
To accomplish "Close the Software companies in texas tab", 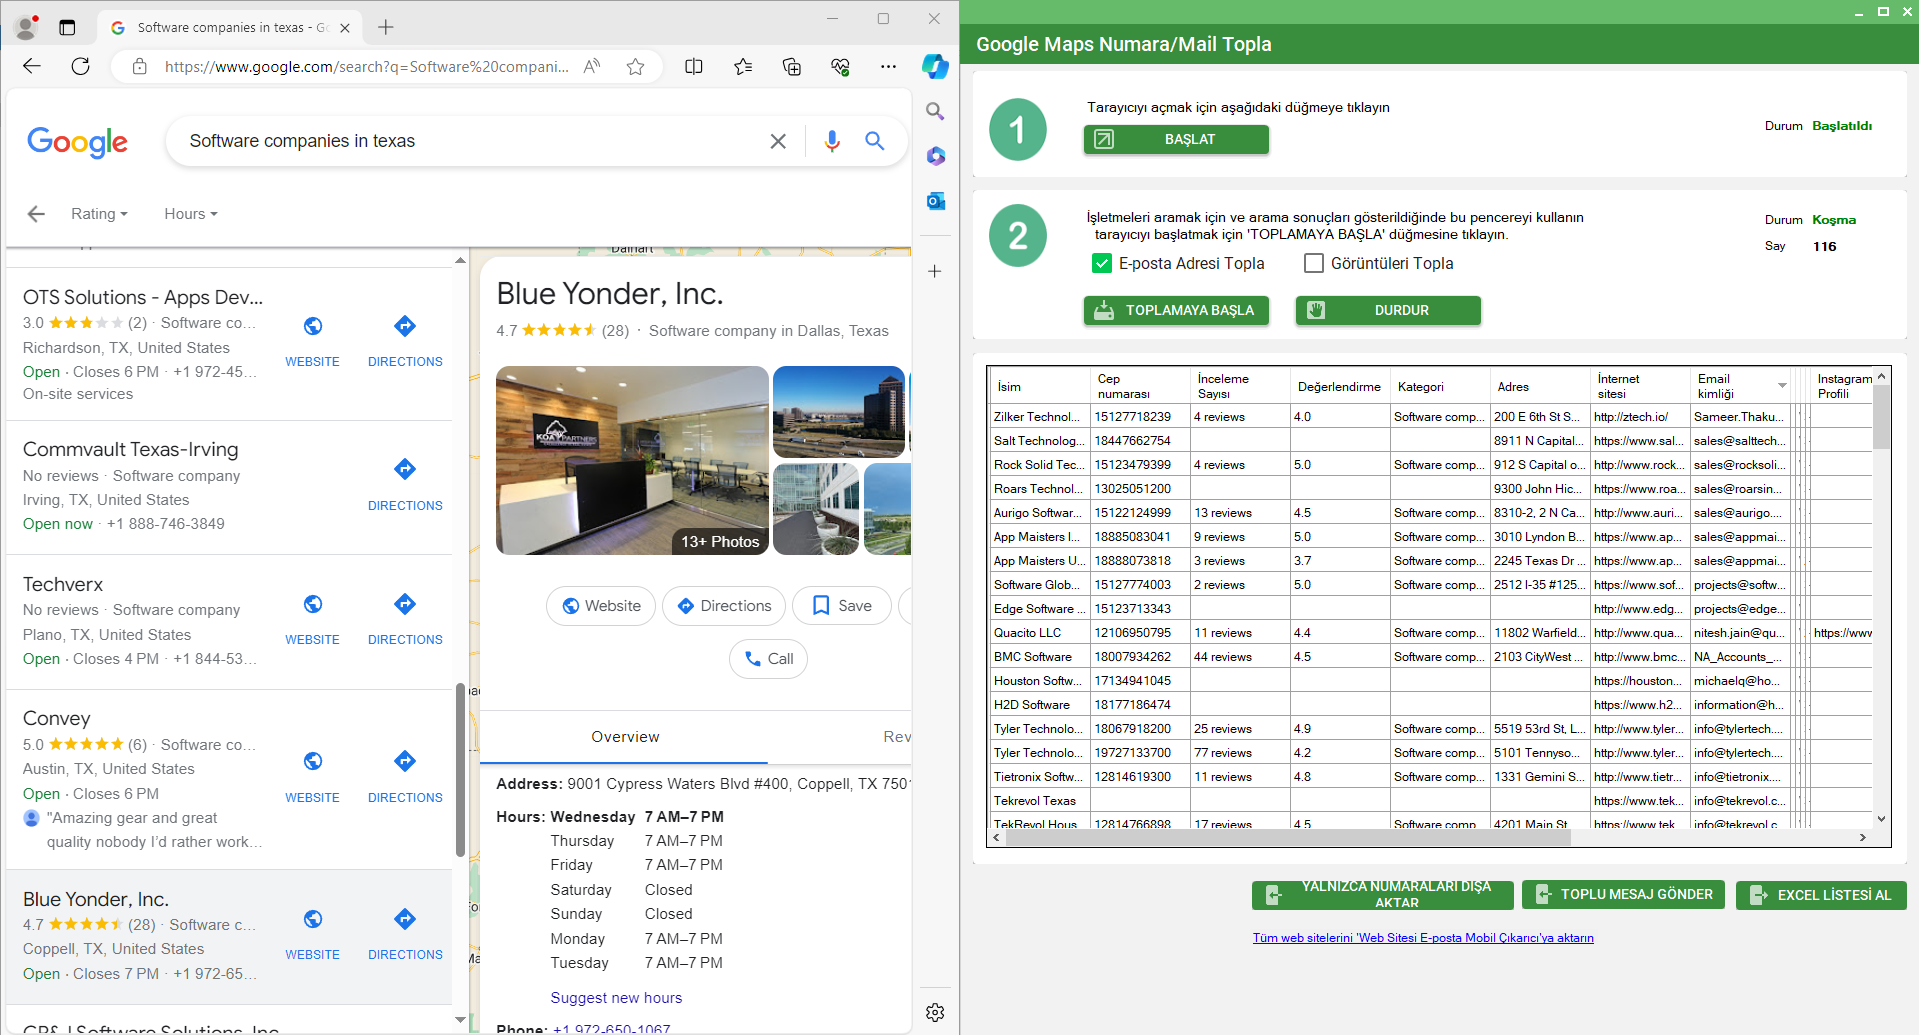I will pyautogui.click(x=345, y=28).
